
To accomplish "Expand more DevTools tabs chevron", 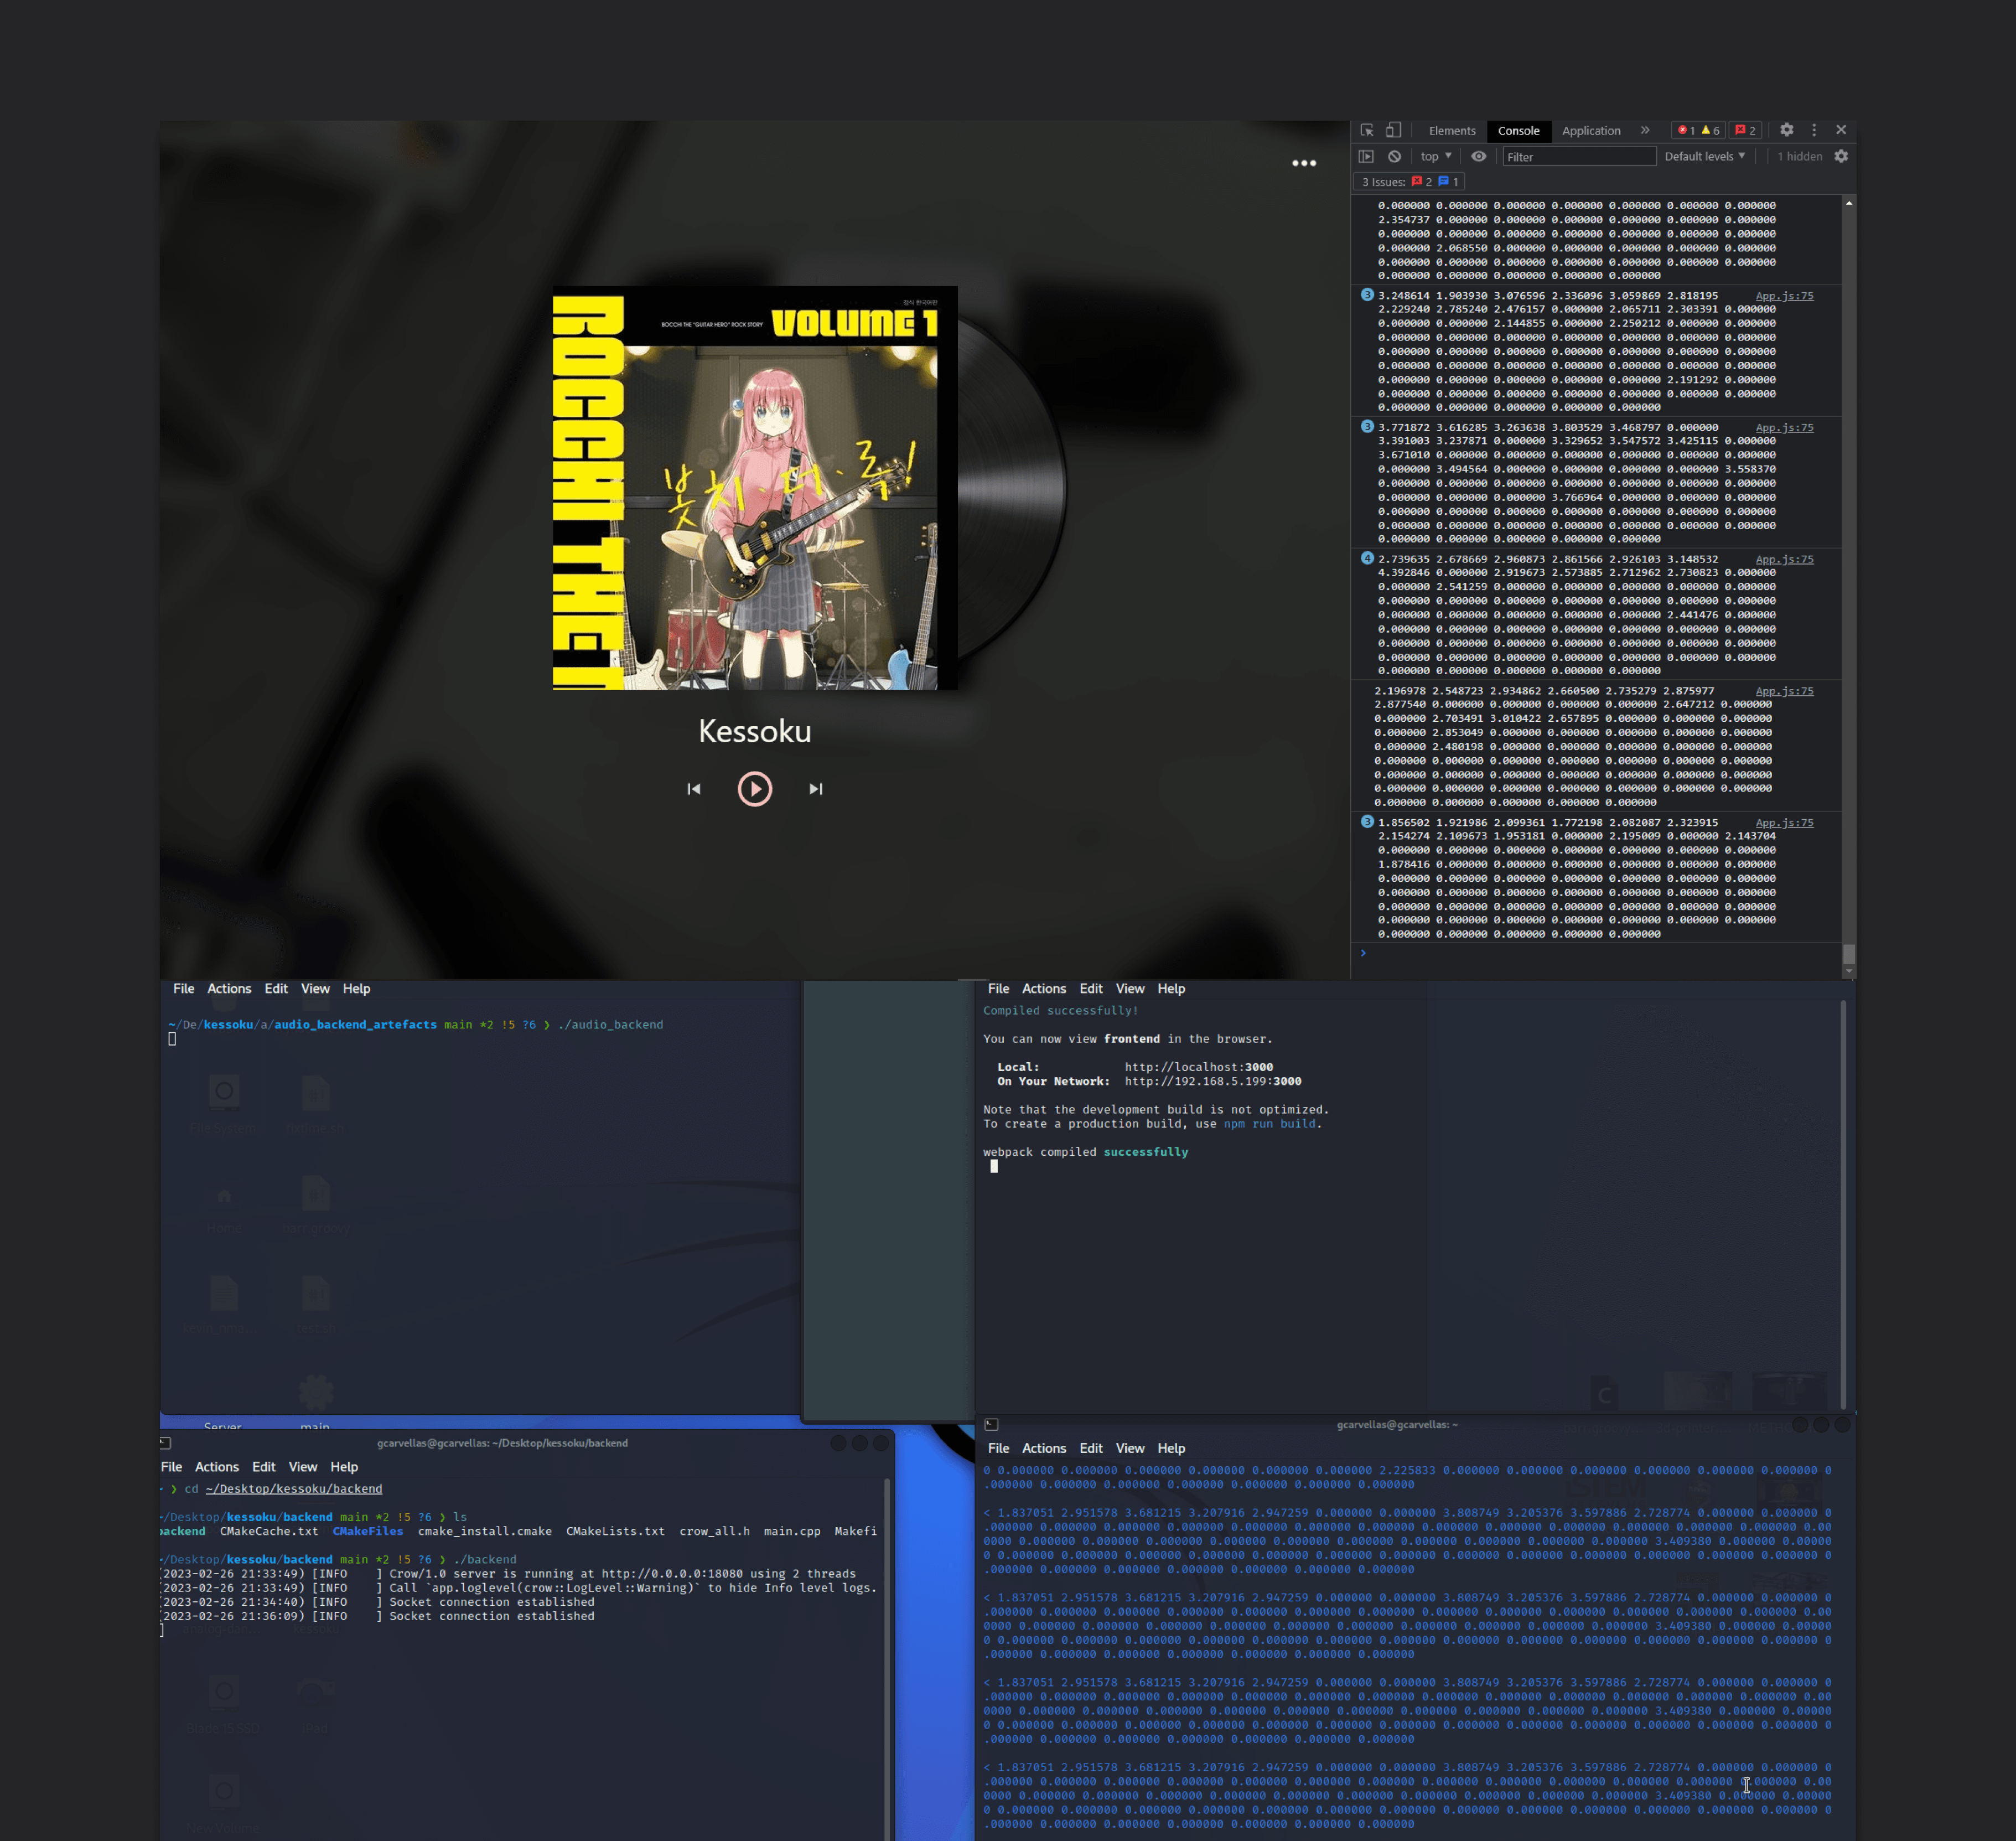I will pos(1645,130).
